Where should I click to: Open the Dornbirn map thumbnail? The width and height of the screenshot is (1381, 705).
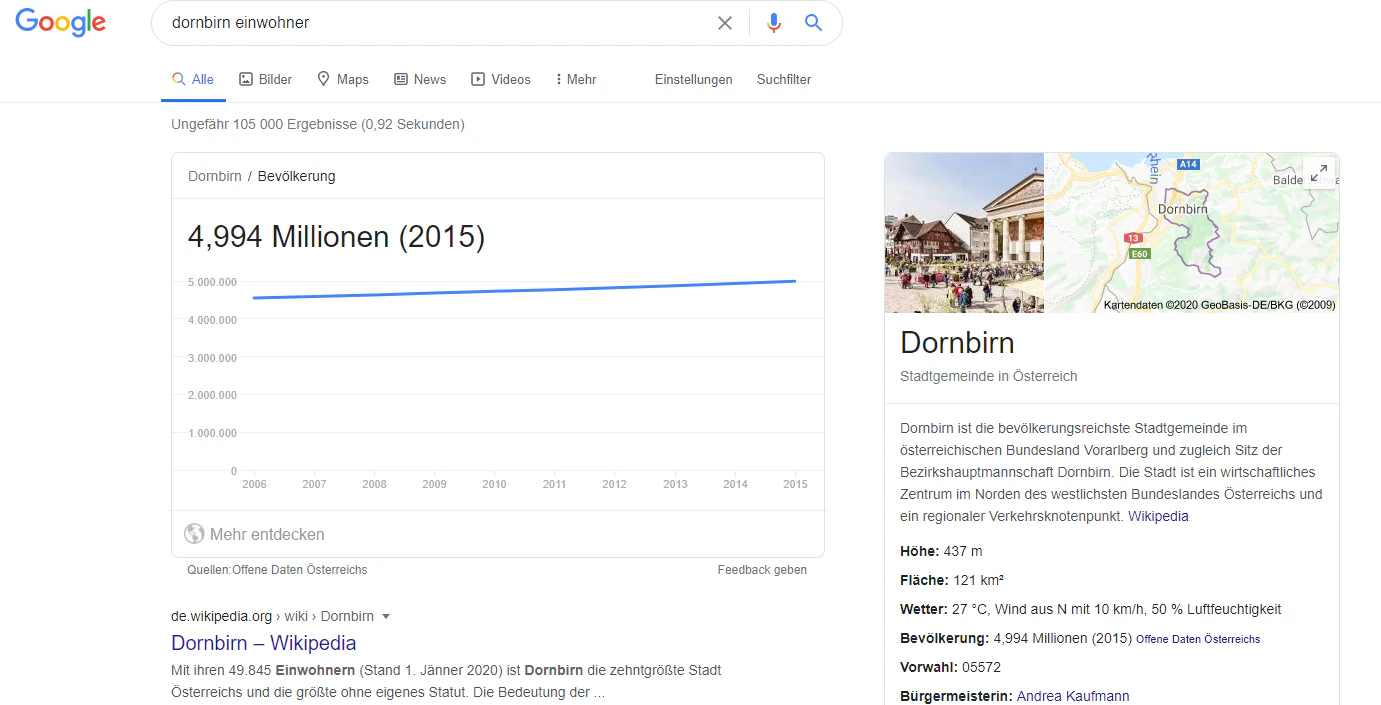point(1192,233)
